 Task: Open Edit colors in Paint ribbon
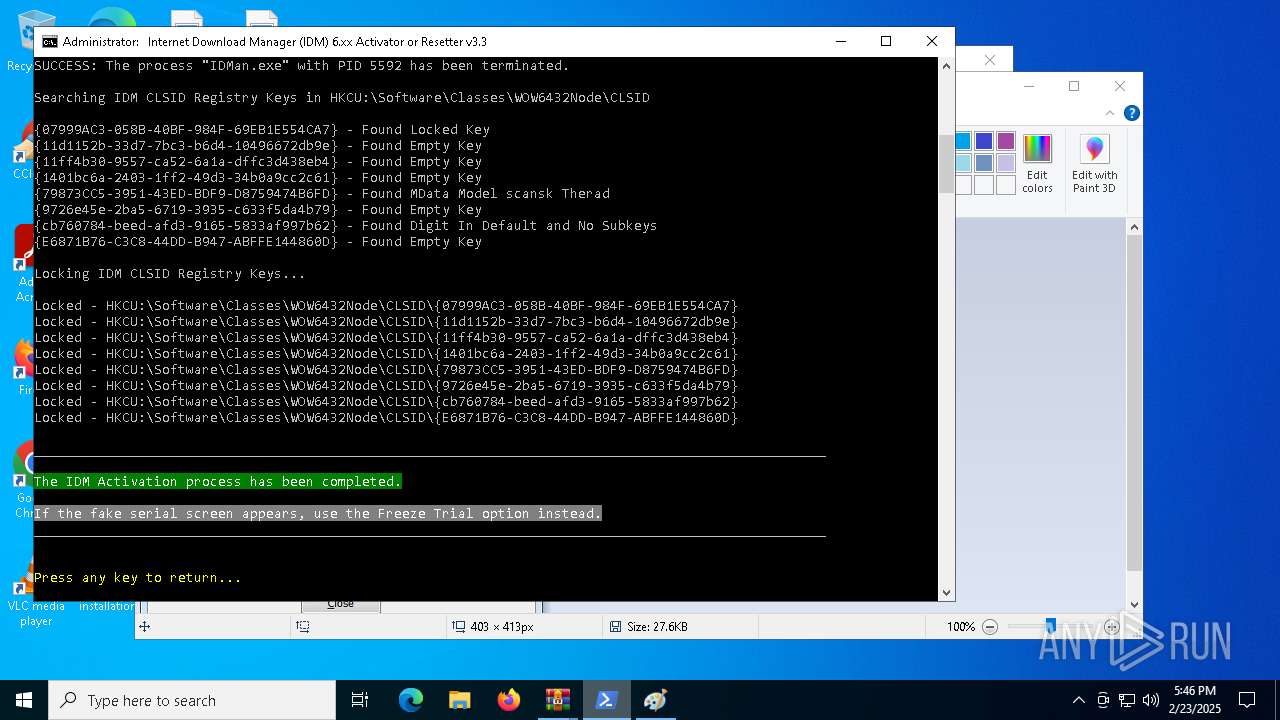pos(1037,164)
